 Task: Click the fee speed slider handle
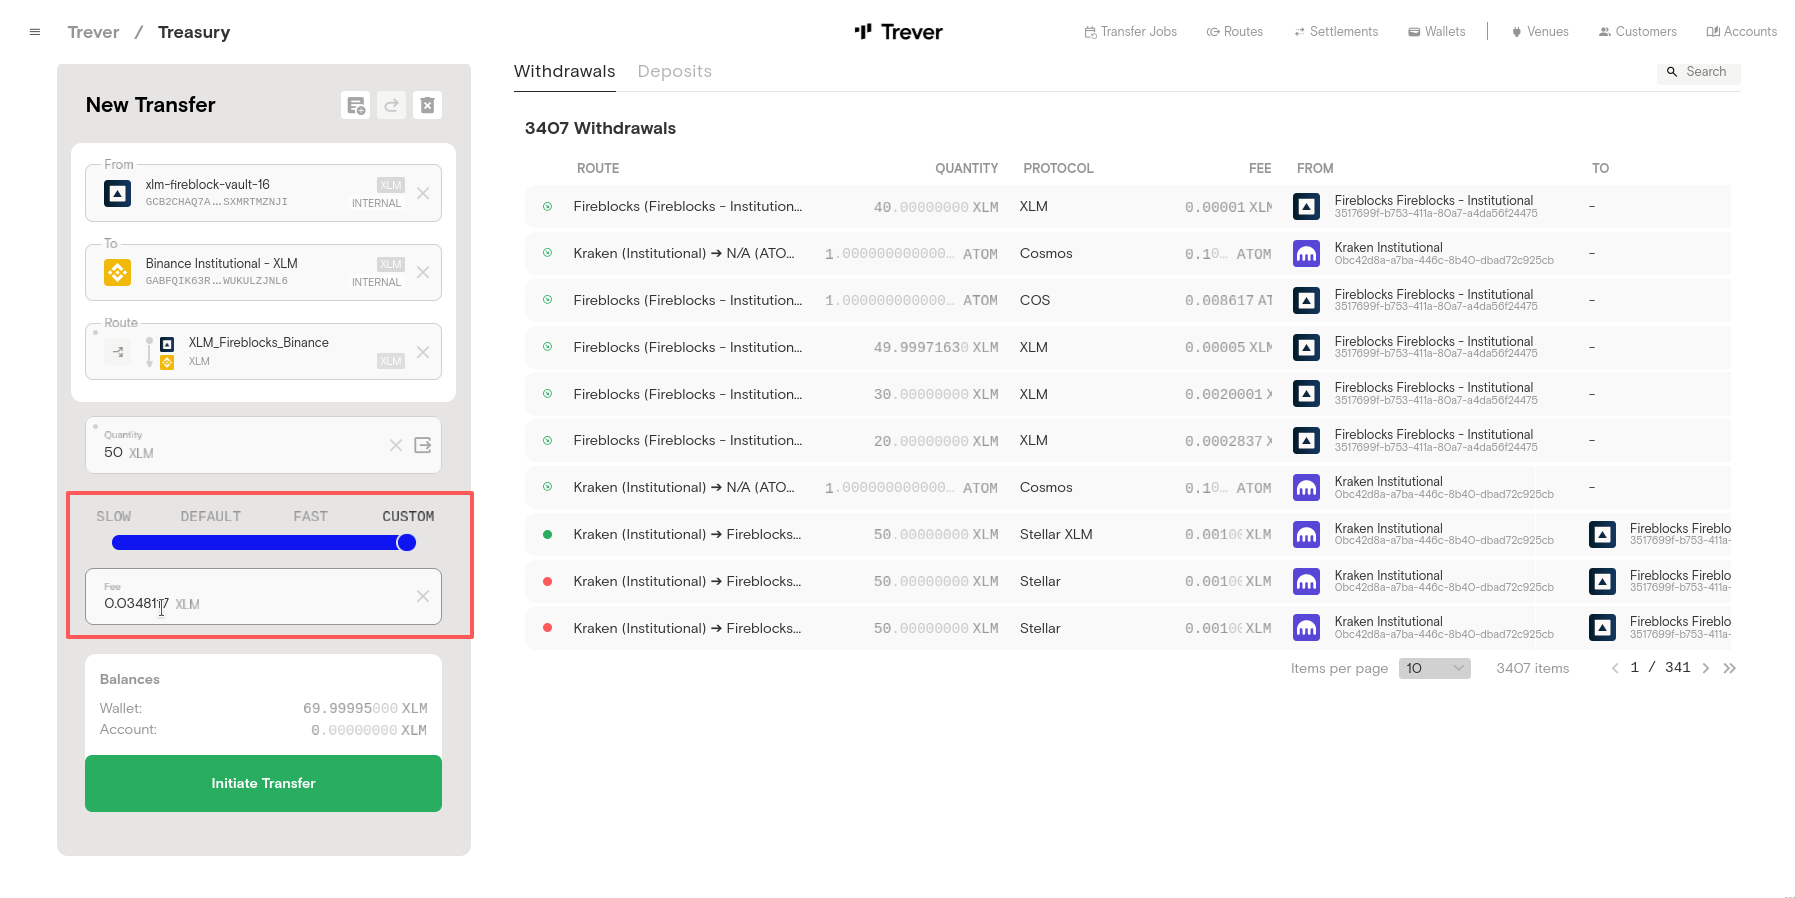coord(406,543)
